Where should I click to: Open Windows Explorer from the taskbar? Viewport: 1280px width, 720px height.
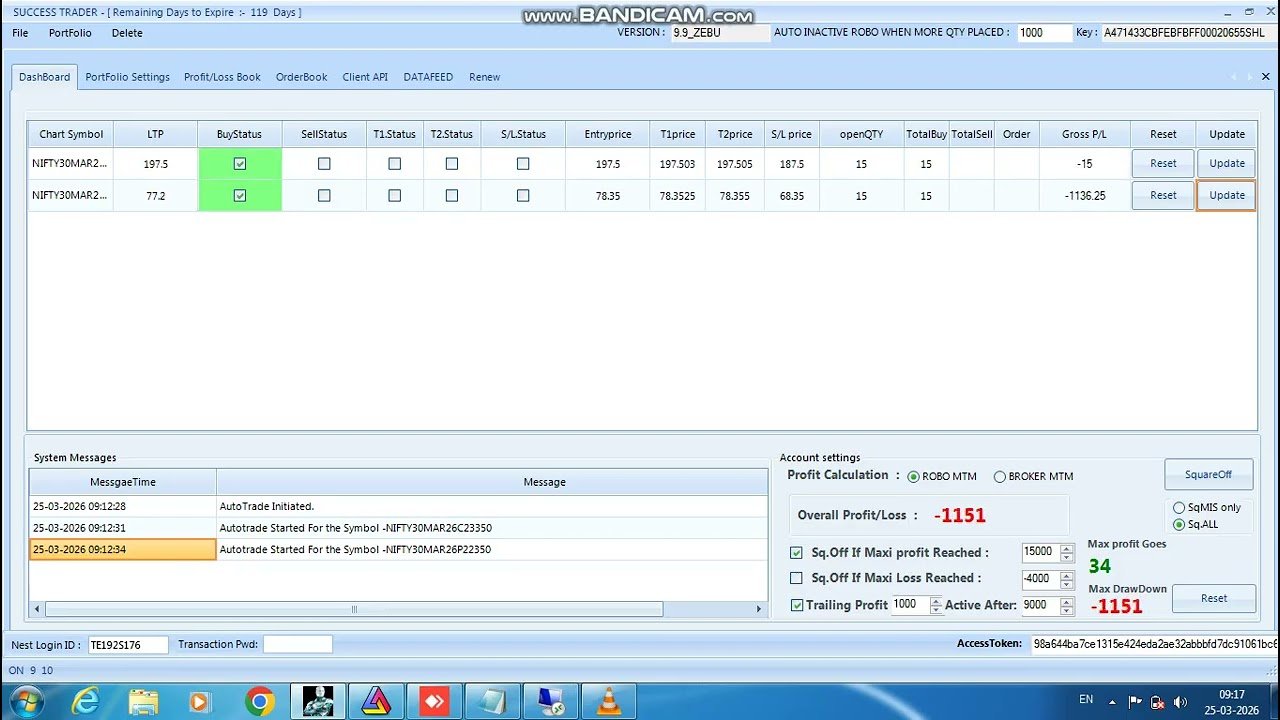tap(143, 700)
